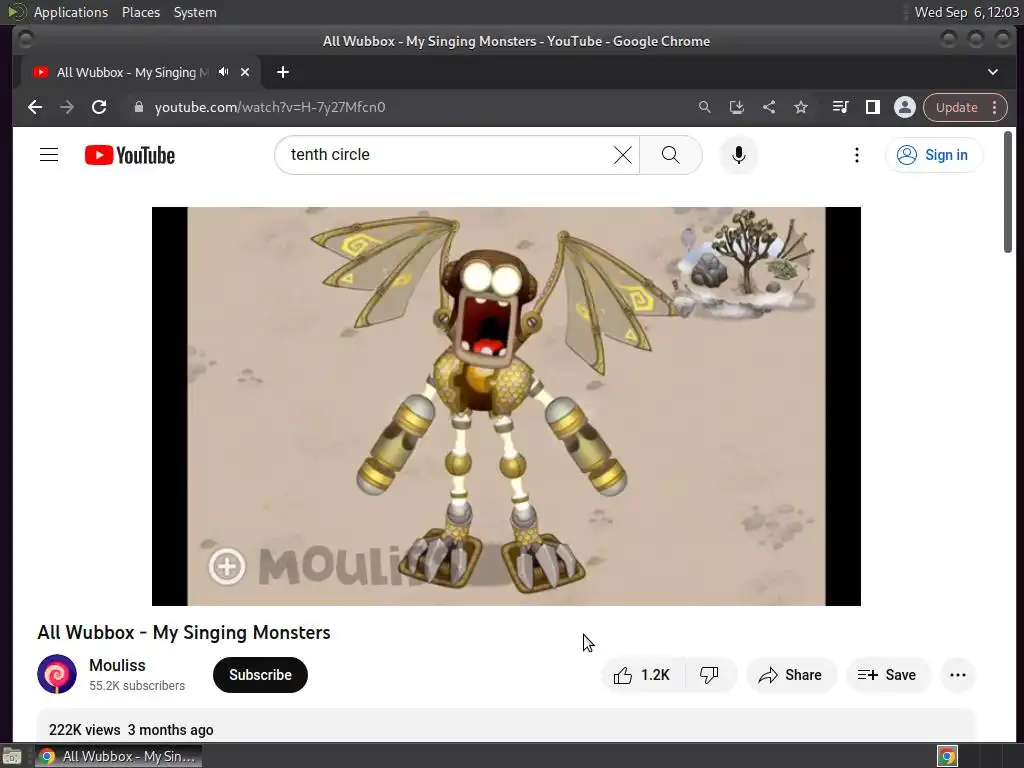Click the Applications menu logo icon

(16, 12)
